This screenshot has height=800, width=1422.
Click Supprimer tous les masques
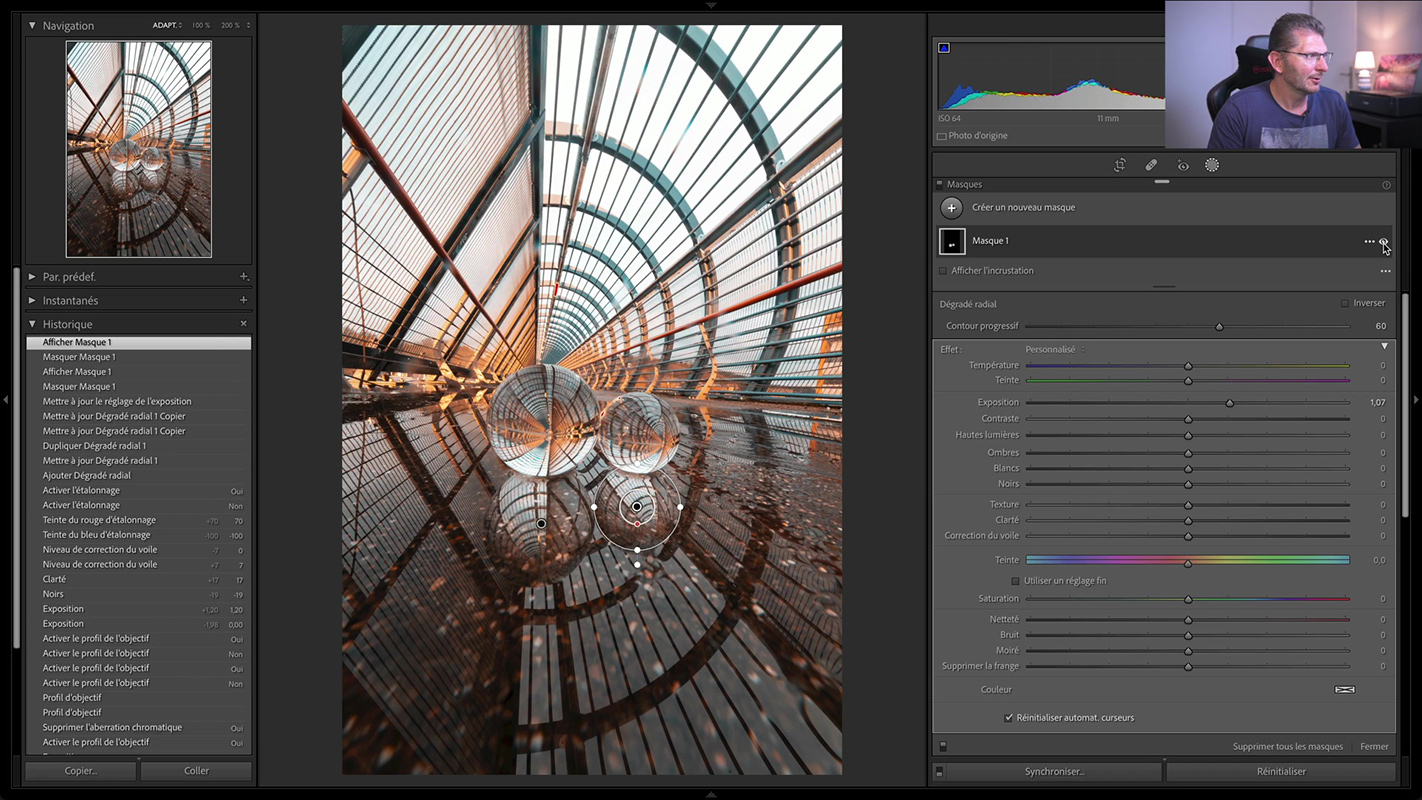pos(1287,746)
